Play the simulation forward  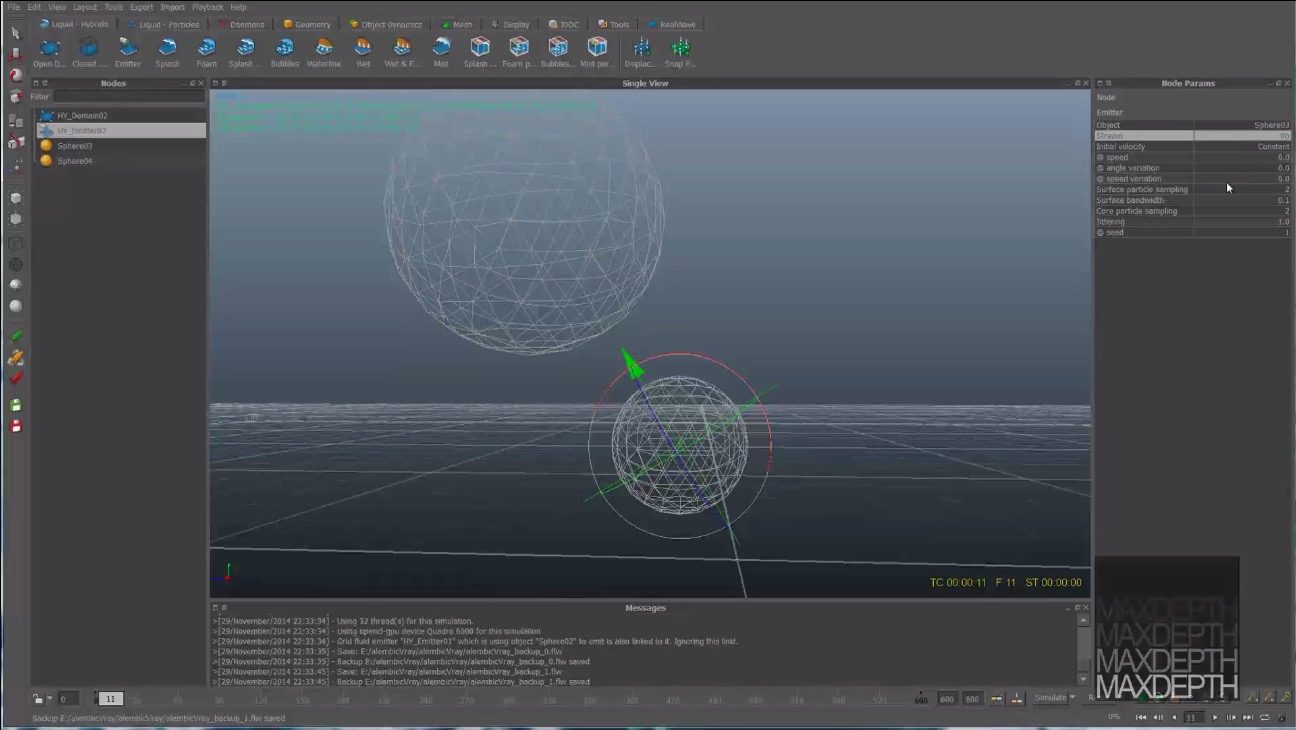click(x=1215, y=717)
